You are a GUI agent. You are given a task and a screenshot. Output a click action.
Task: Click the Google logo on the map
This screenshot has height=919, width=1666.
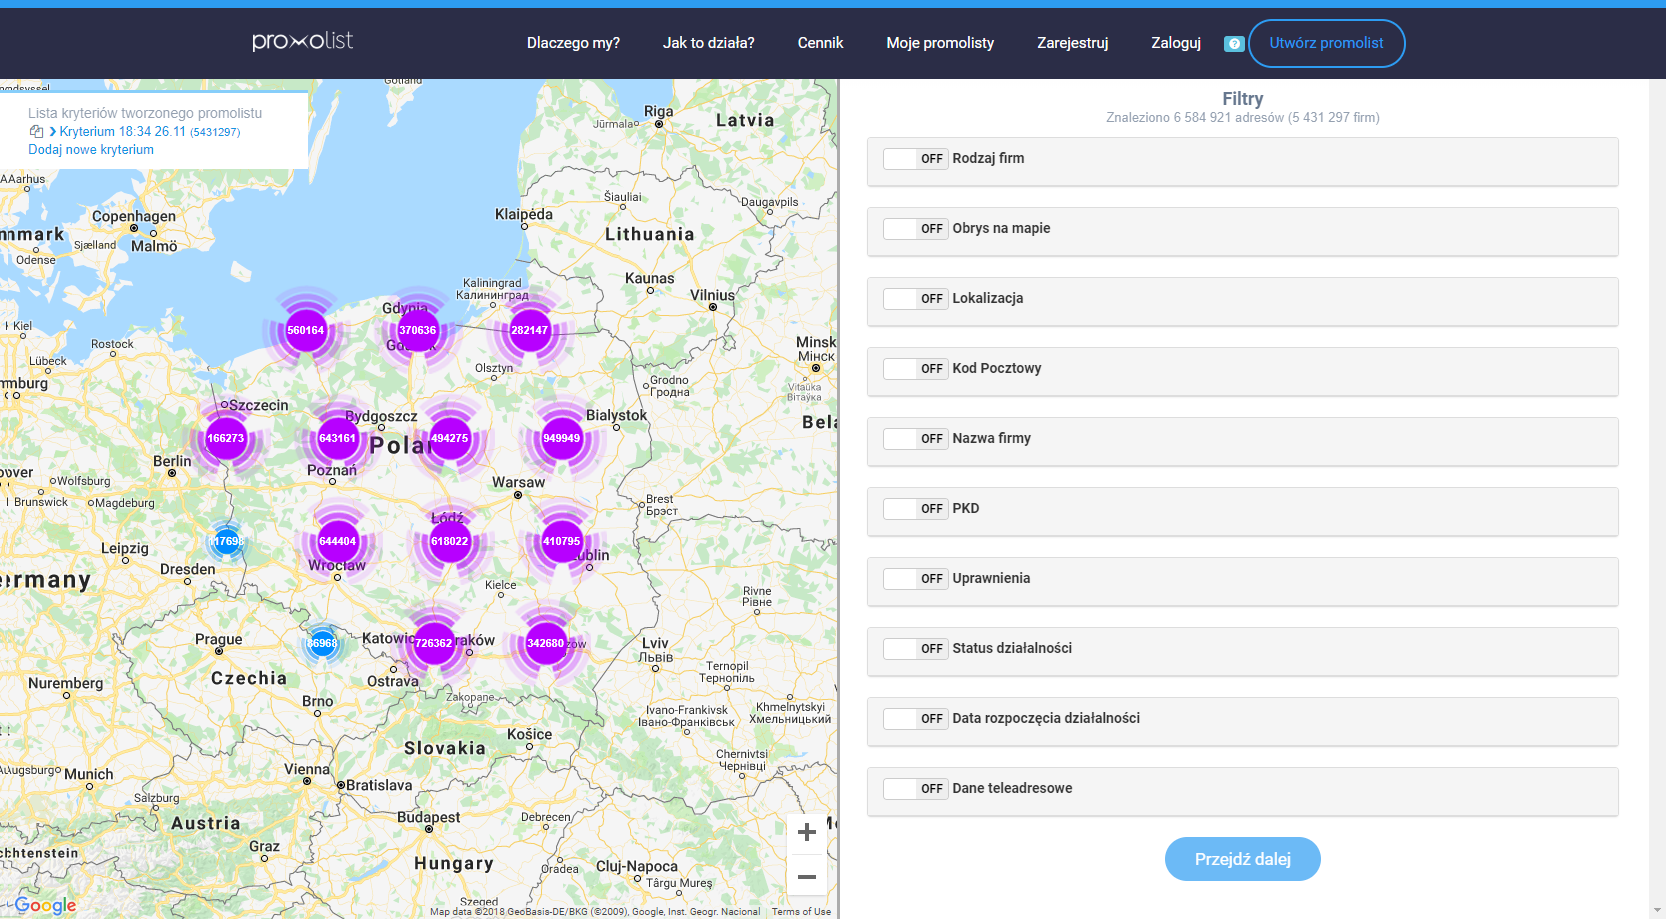point(45,905)
